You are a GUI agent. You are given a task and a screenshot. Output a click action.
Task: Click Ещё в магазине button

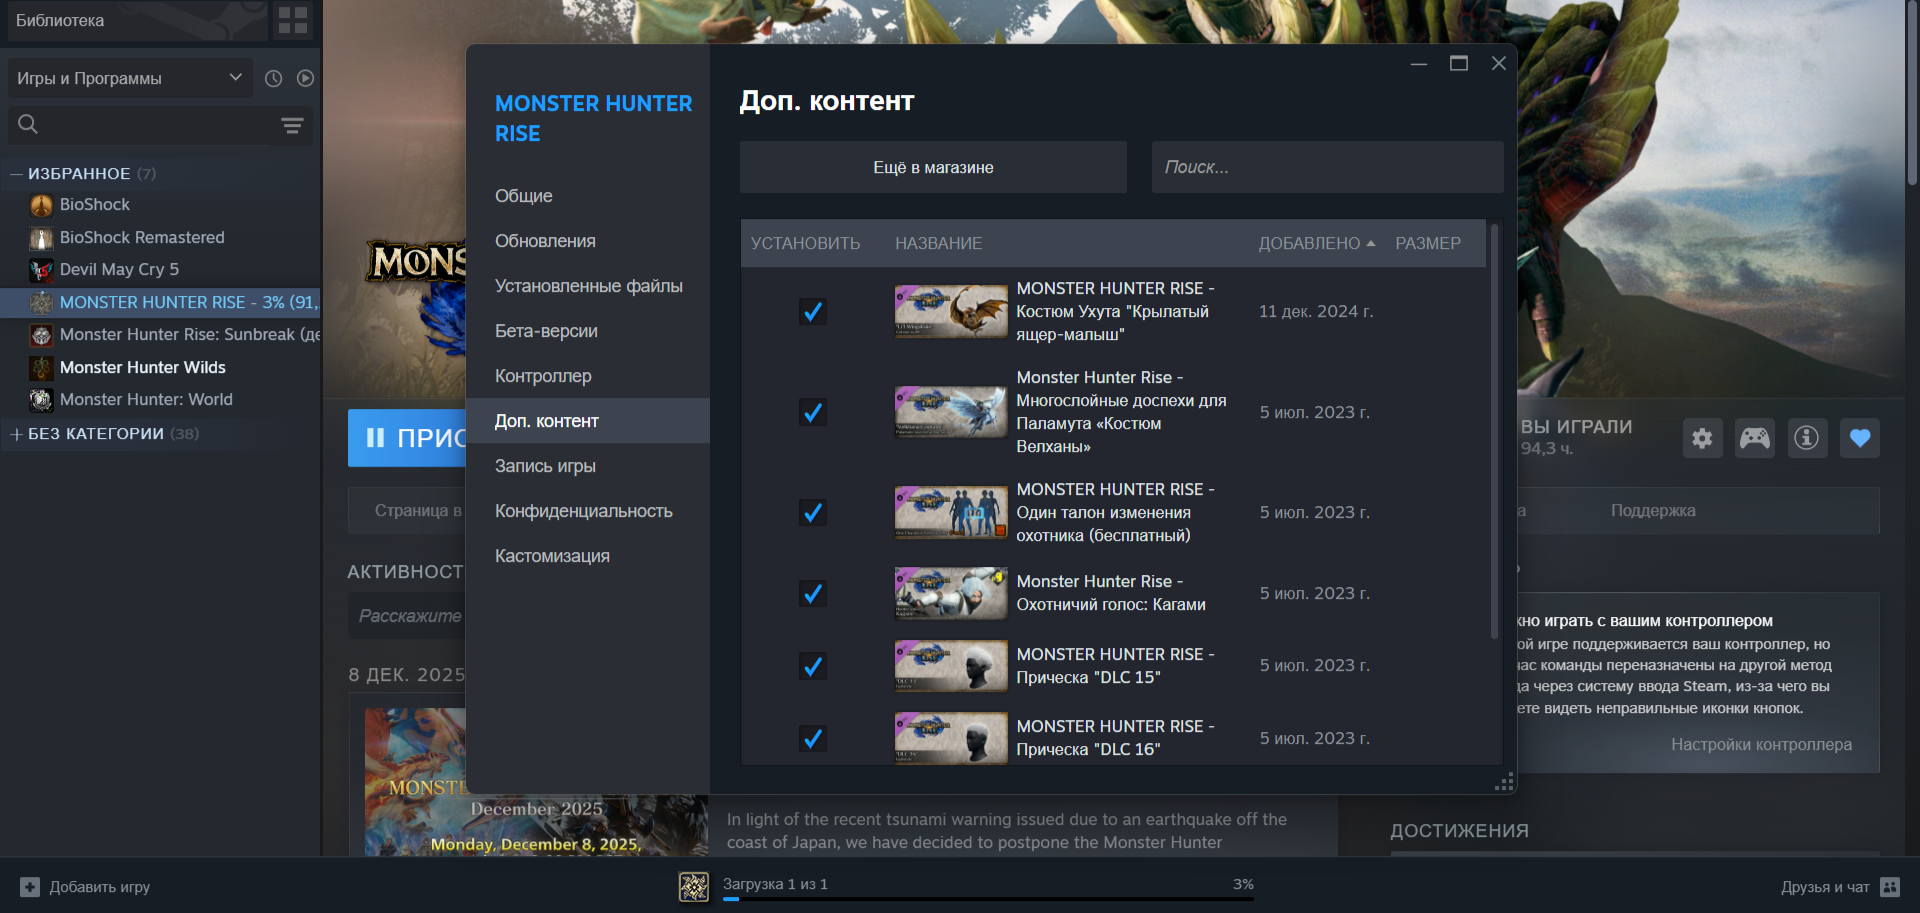[x=933, y=167]
